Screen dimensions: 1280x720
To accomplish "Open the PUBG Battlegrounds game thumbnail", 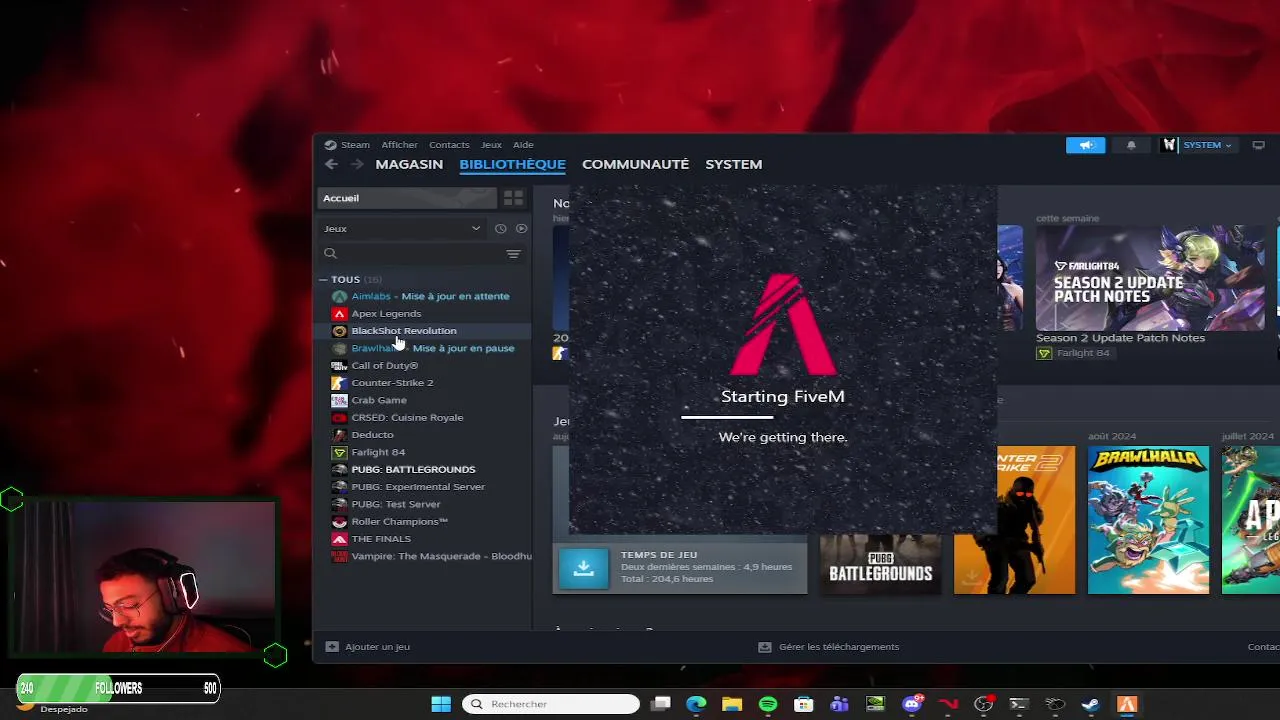I will coord(881,564).
